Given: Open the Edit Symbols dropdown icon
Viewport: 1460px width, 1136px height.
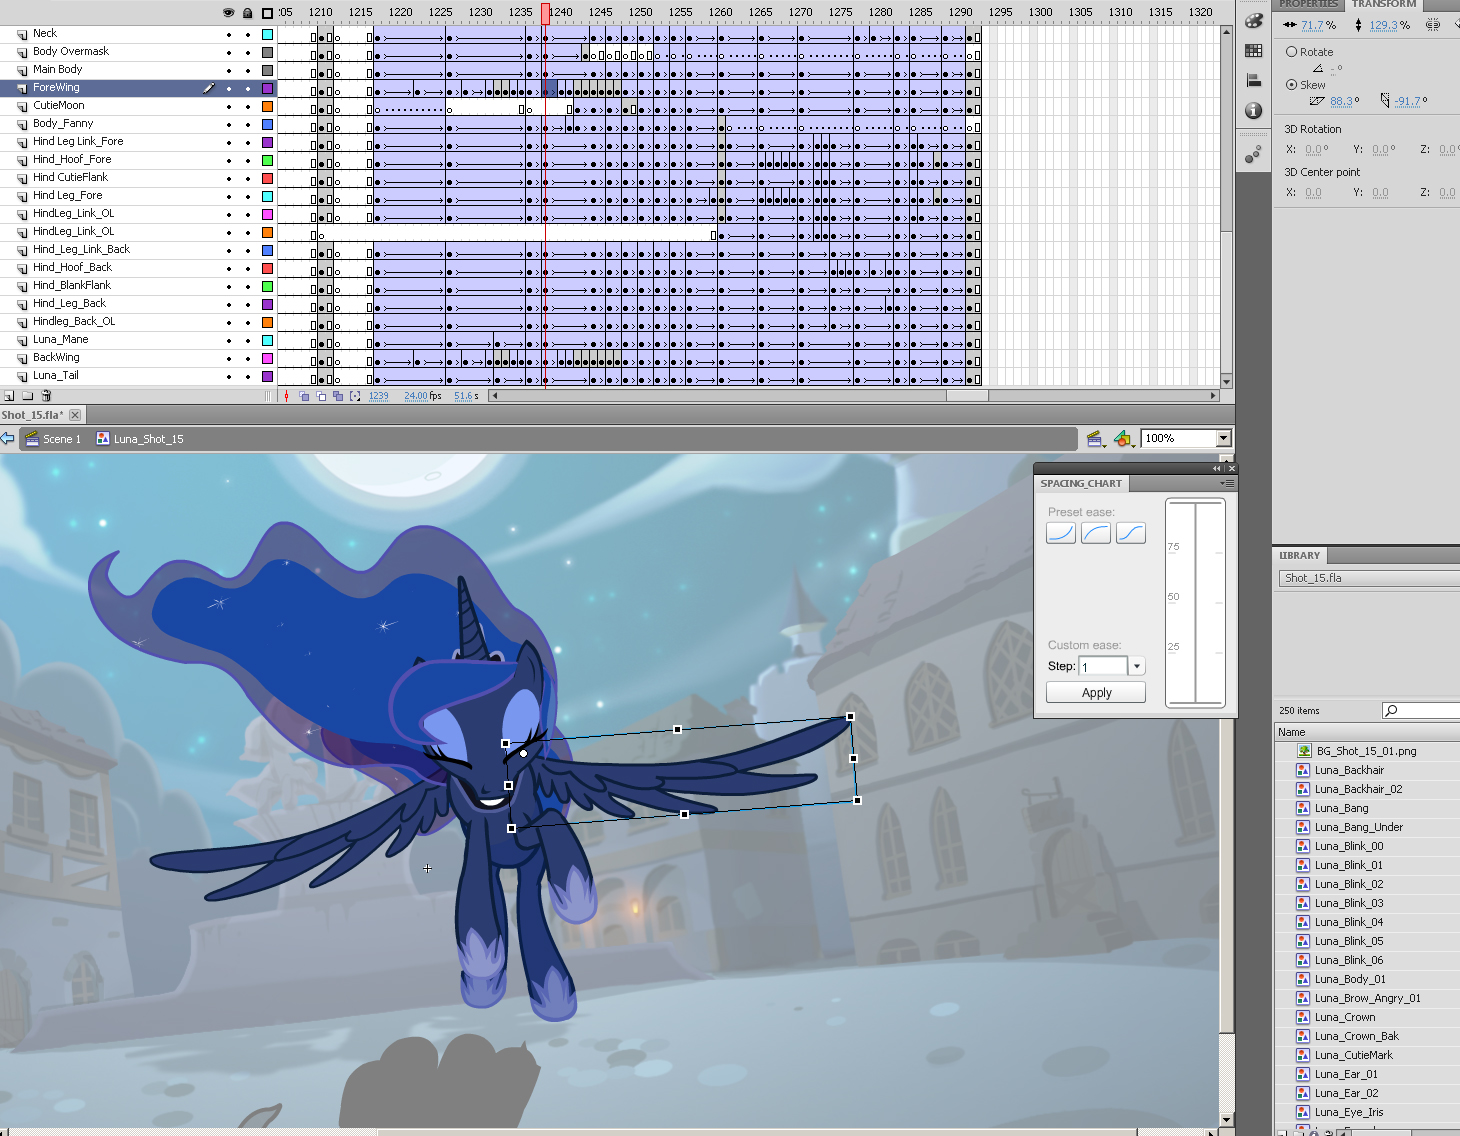Looking at the screenshot, I should 1123,438.
